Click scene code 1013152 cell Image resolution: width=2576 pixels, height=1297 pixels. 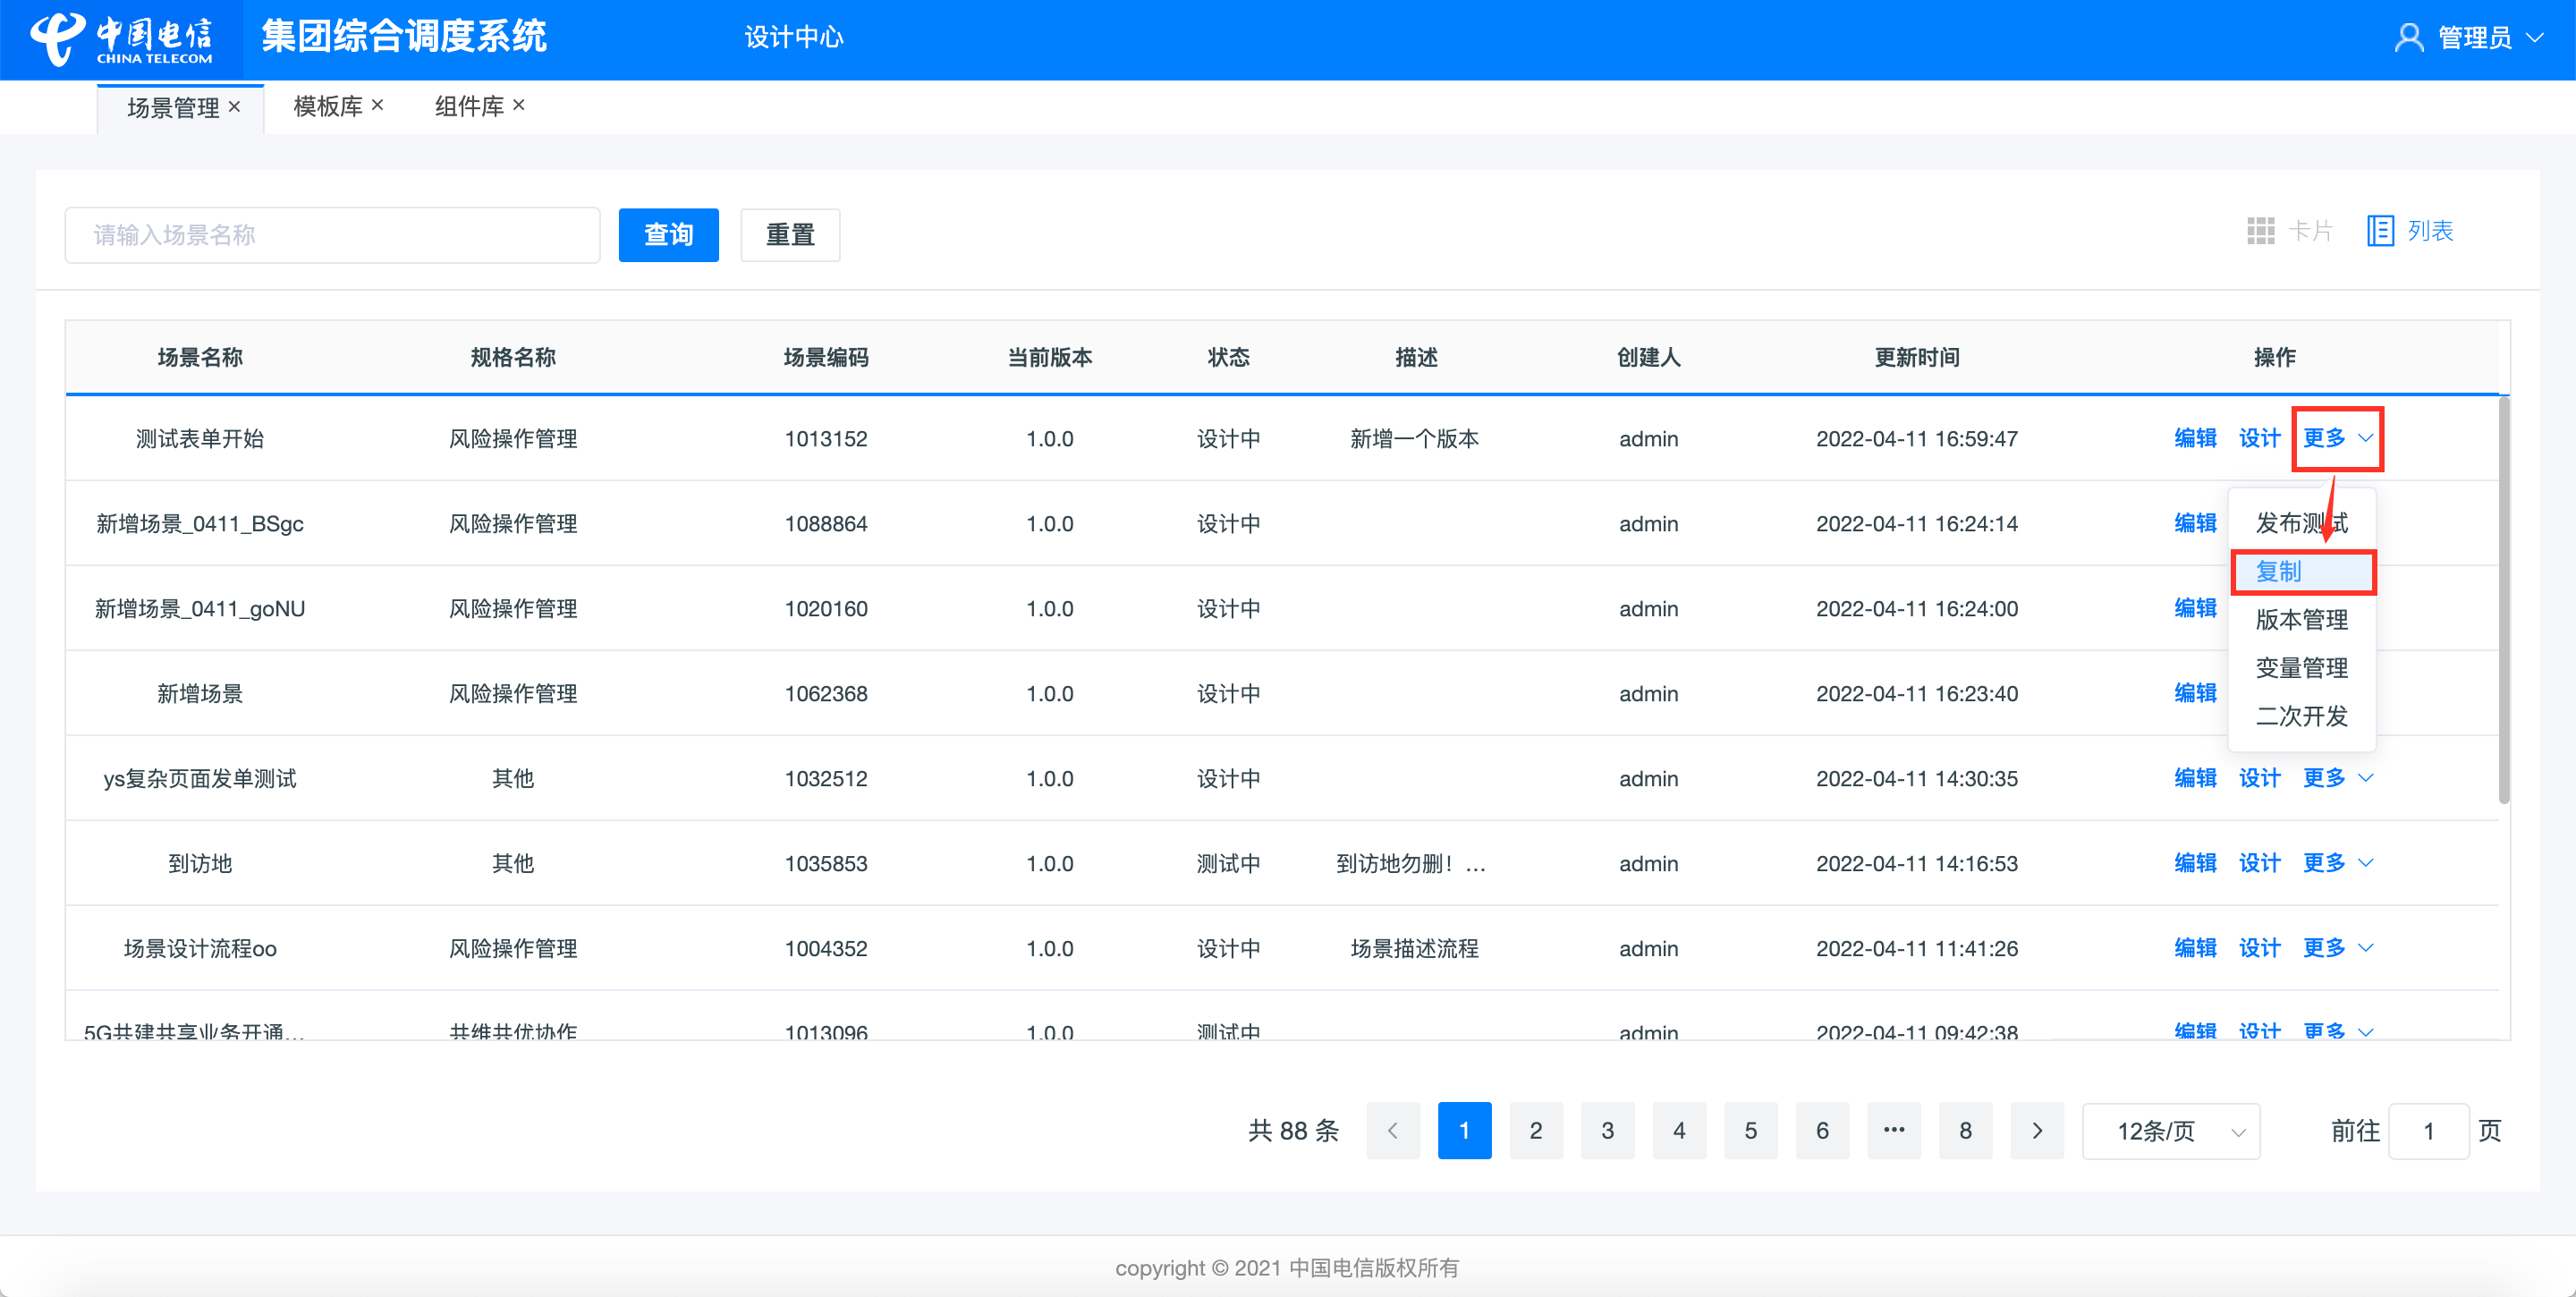pyautogui.click(x=826, y=439)
